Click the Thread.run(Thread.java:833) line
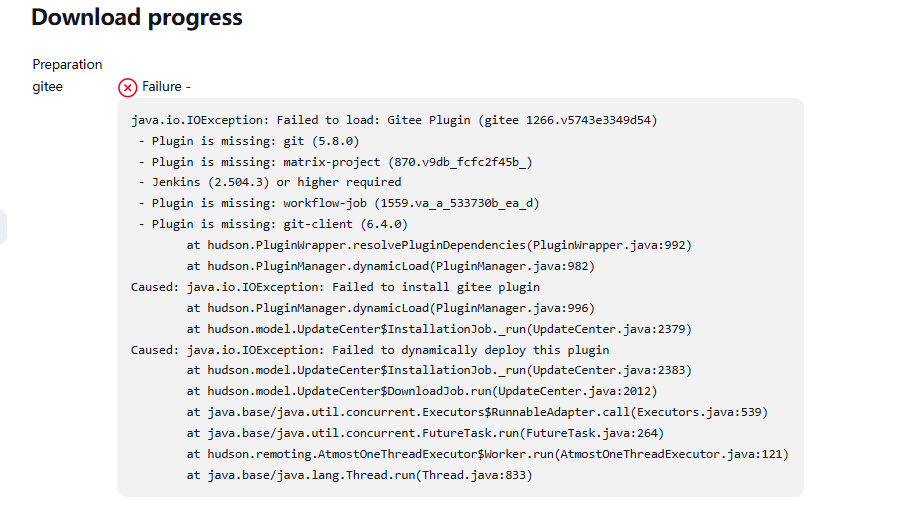 360,475
